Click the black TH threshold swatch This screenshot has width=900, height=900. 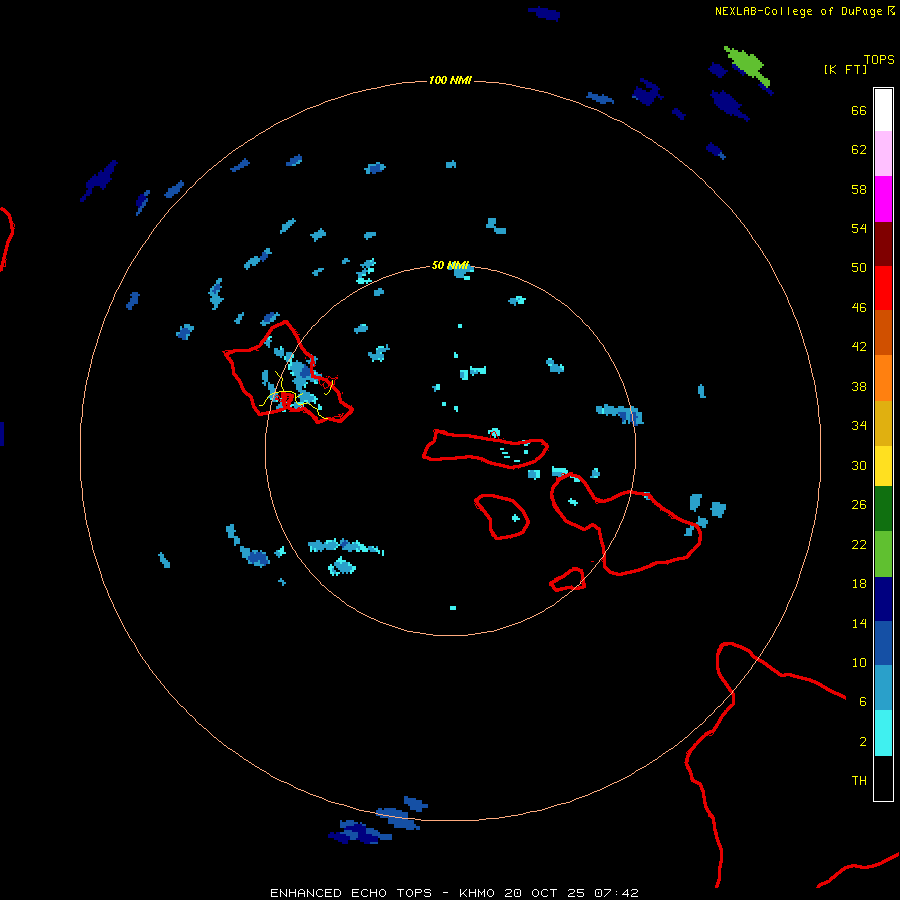[x=883, y=778]
